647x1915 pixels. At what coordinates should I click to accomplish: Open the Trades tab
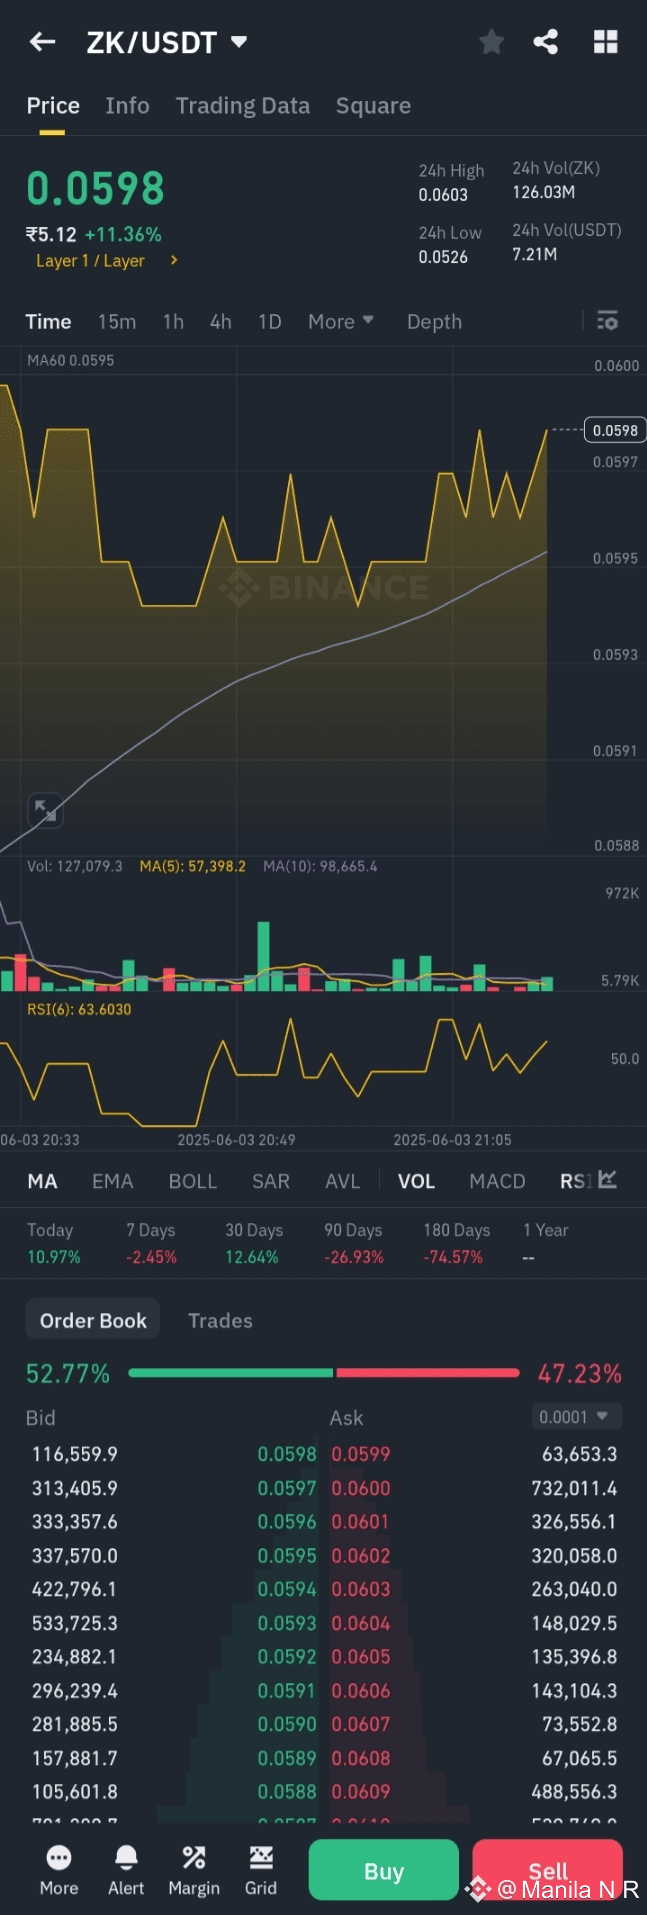(x=220, y=1320)
